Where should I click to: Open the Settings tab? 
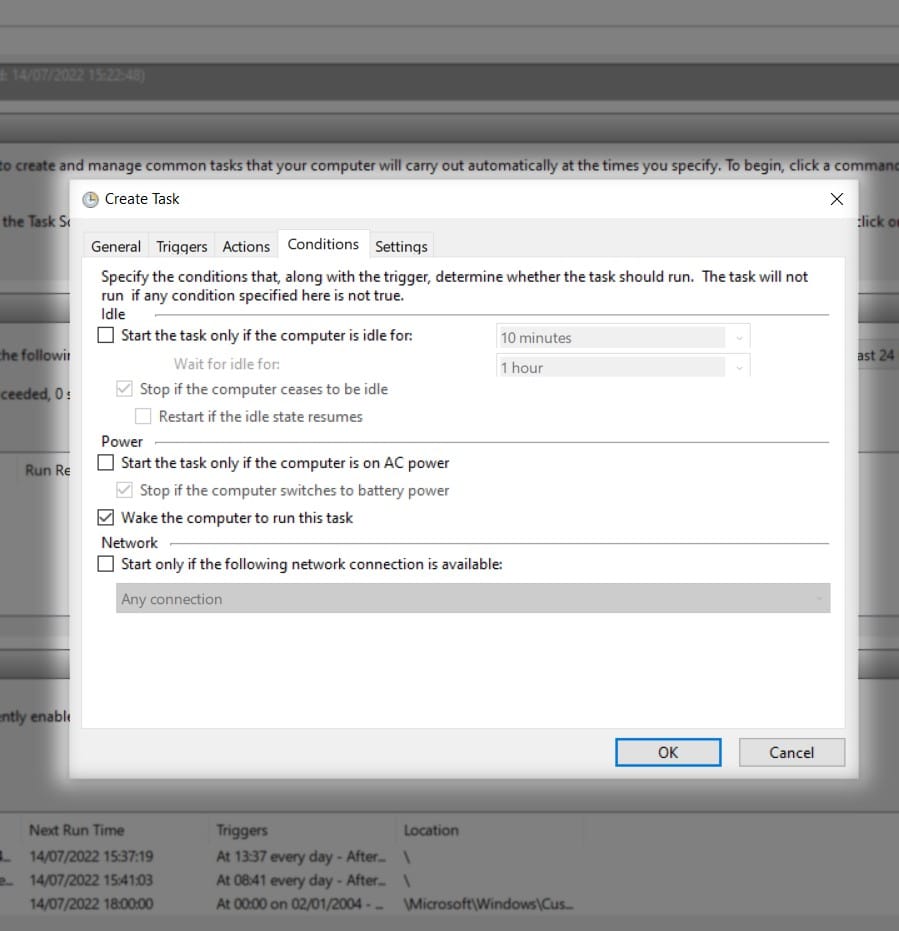tap(401, 246)
